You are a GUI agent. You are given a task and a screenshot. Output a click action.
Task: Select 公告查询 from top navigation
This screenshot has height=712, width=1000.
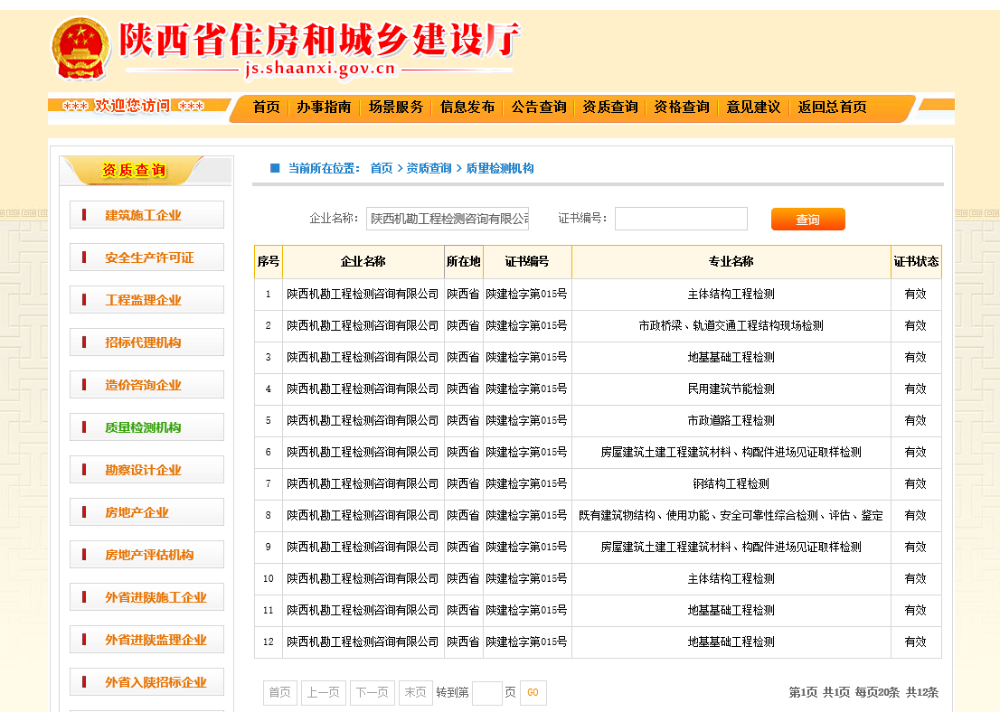point(539,107)
